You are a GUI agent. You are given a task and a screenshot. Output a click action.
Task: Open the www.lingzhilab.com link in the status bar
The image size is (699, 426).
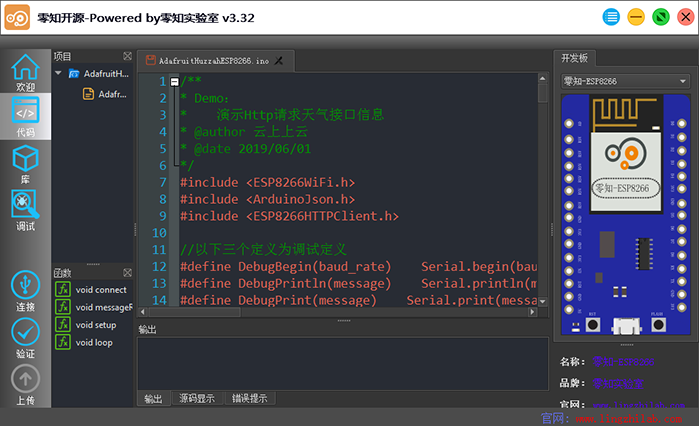tap(629, 419)
